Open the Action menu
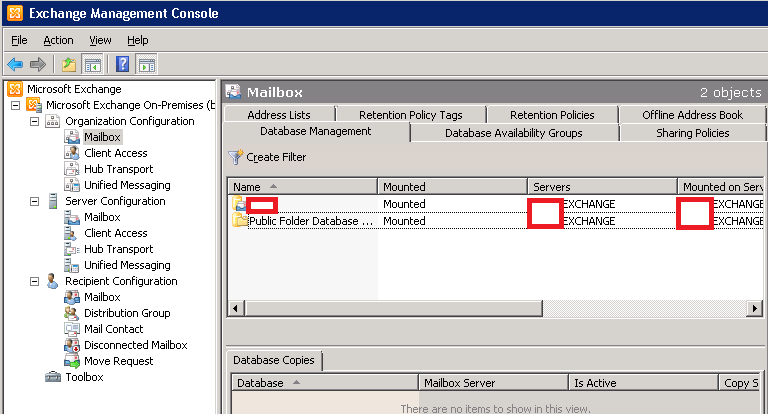 58,40
